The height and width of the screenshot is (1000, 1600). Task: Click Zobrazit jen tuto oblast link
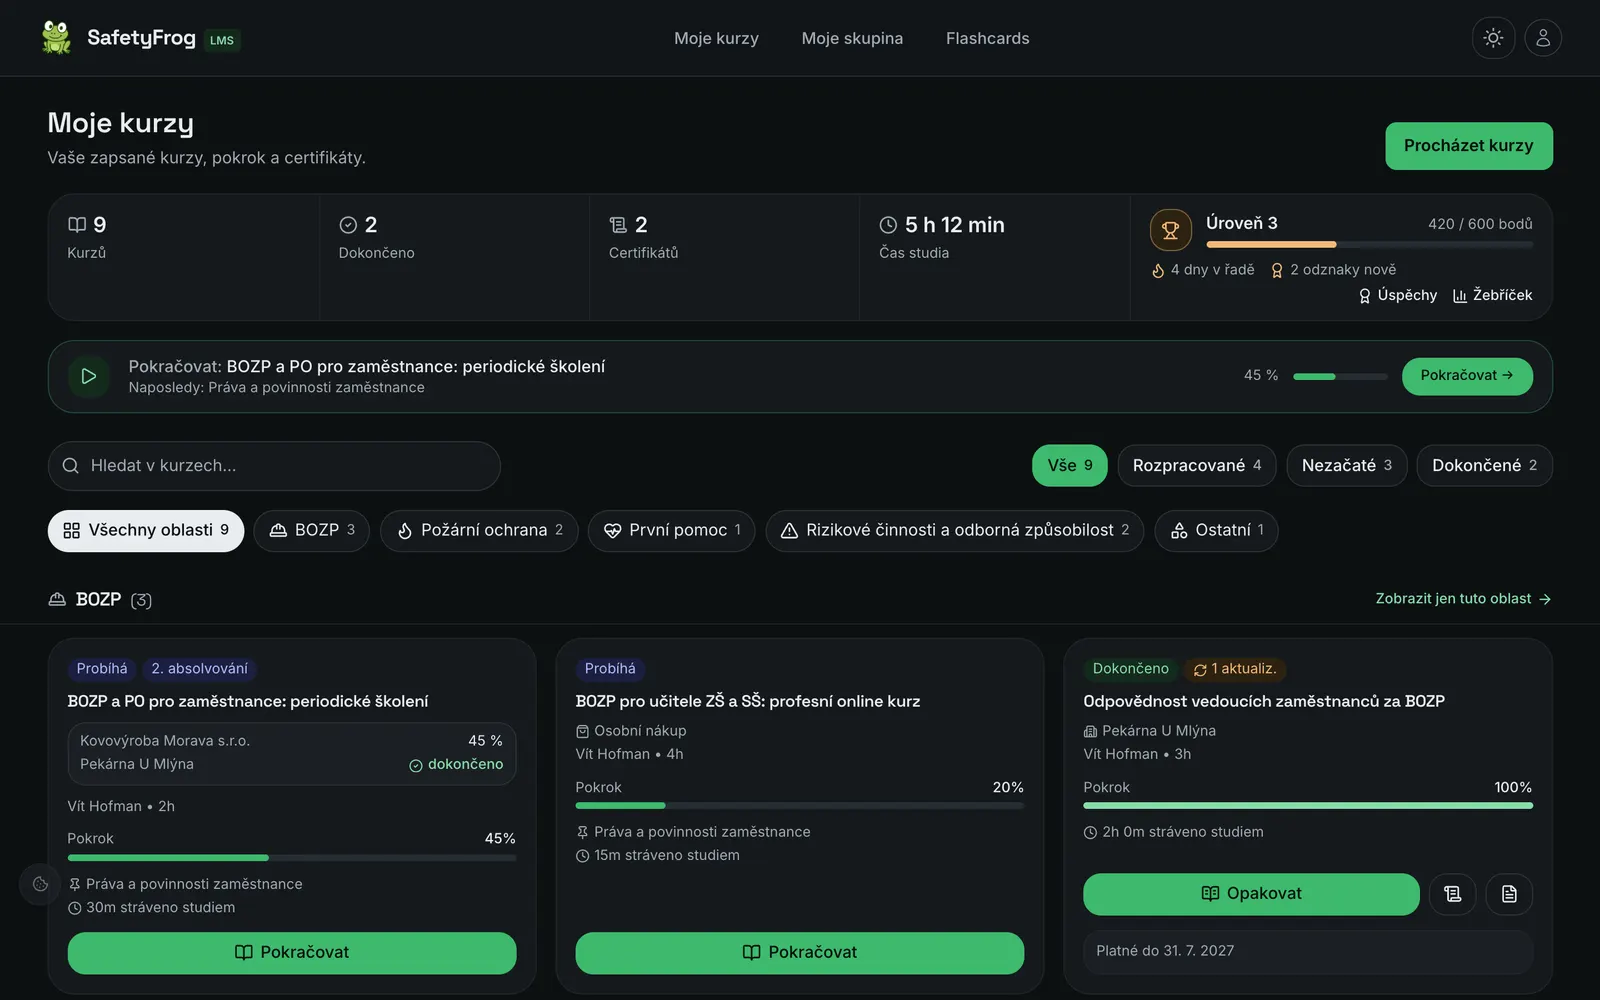1463,599
